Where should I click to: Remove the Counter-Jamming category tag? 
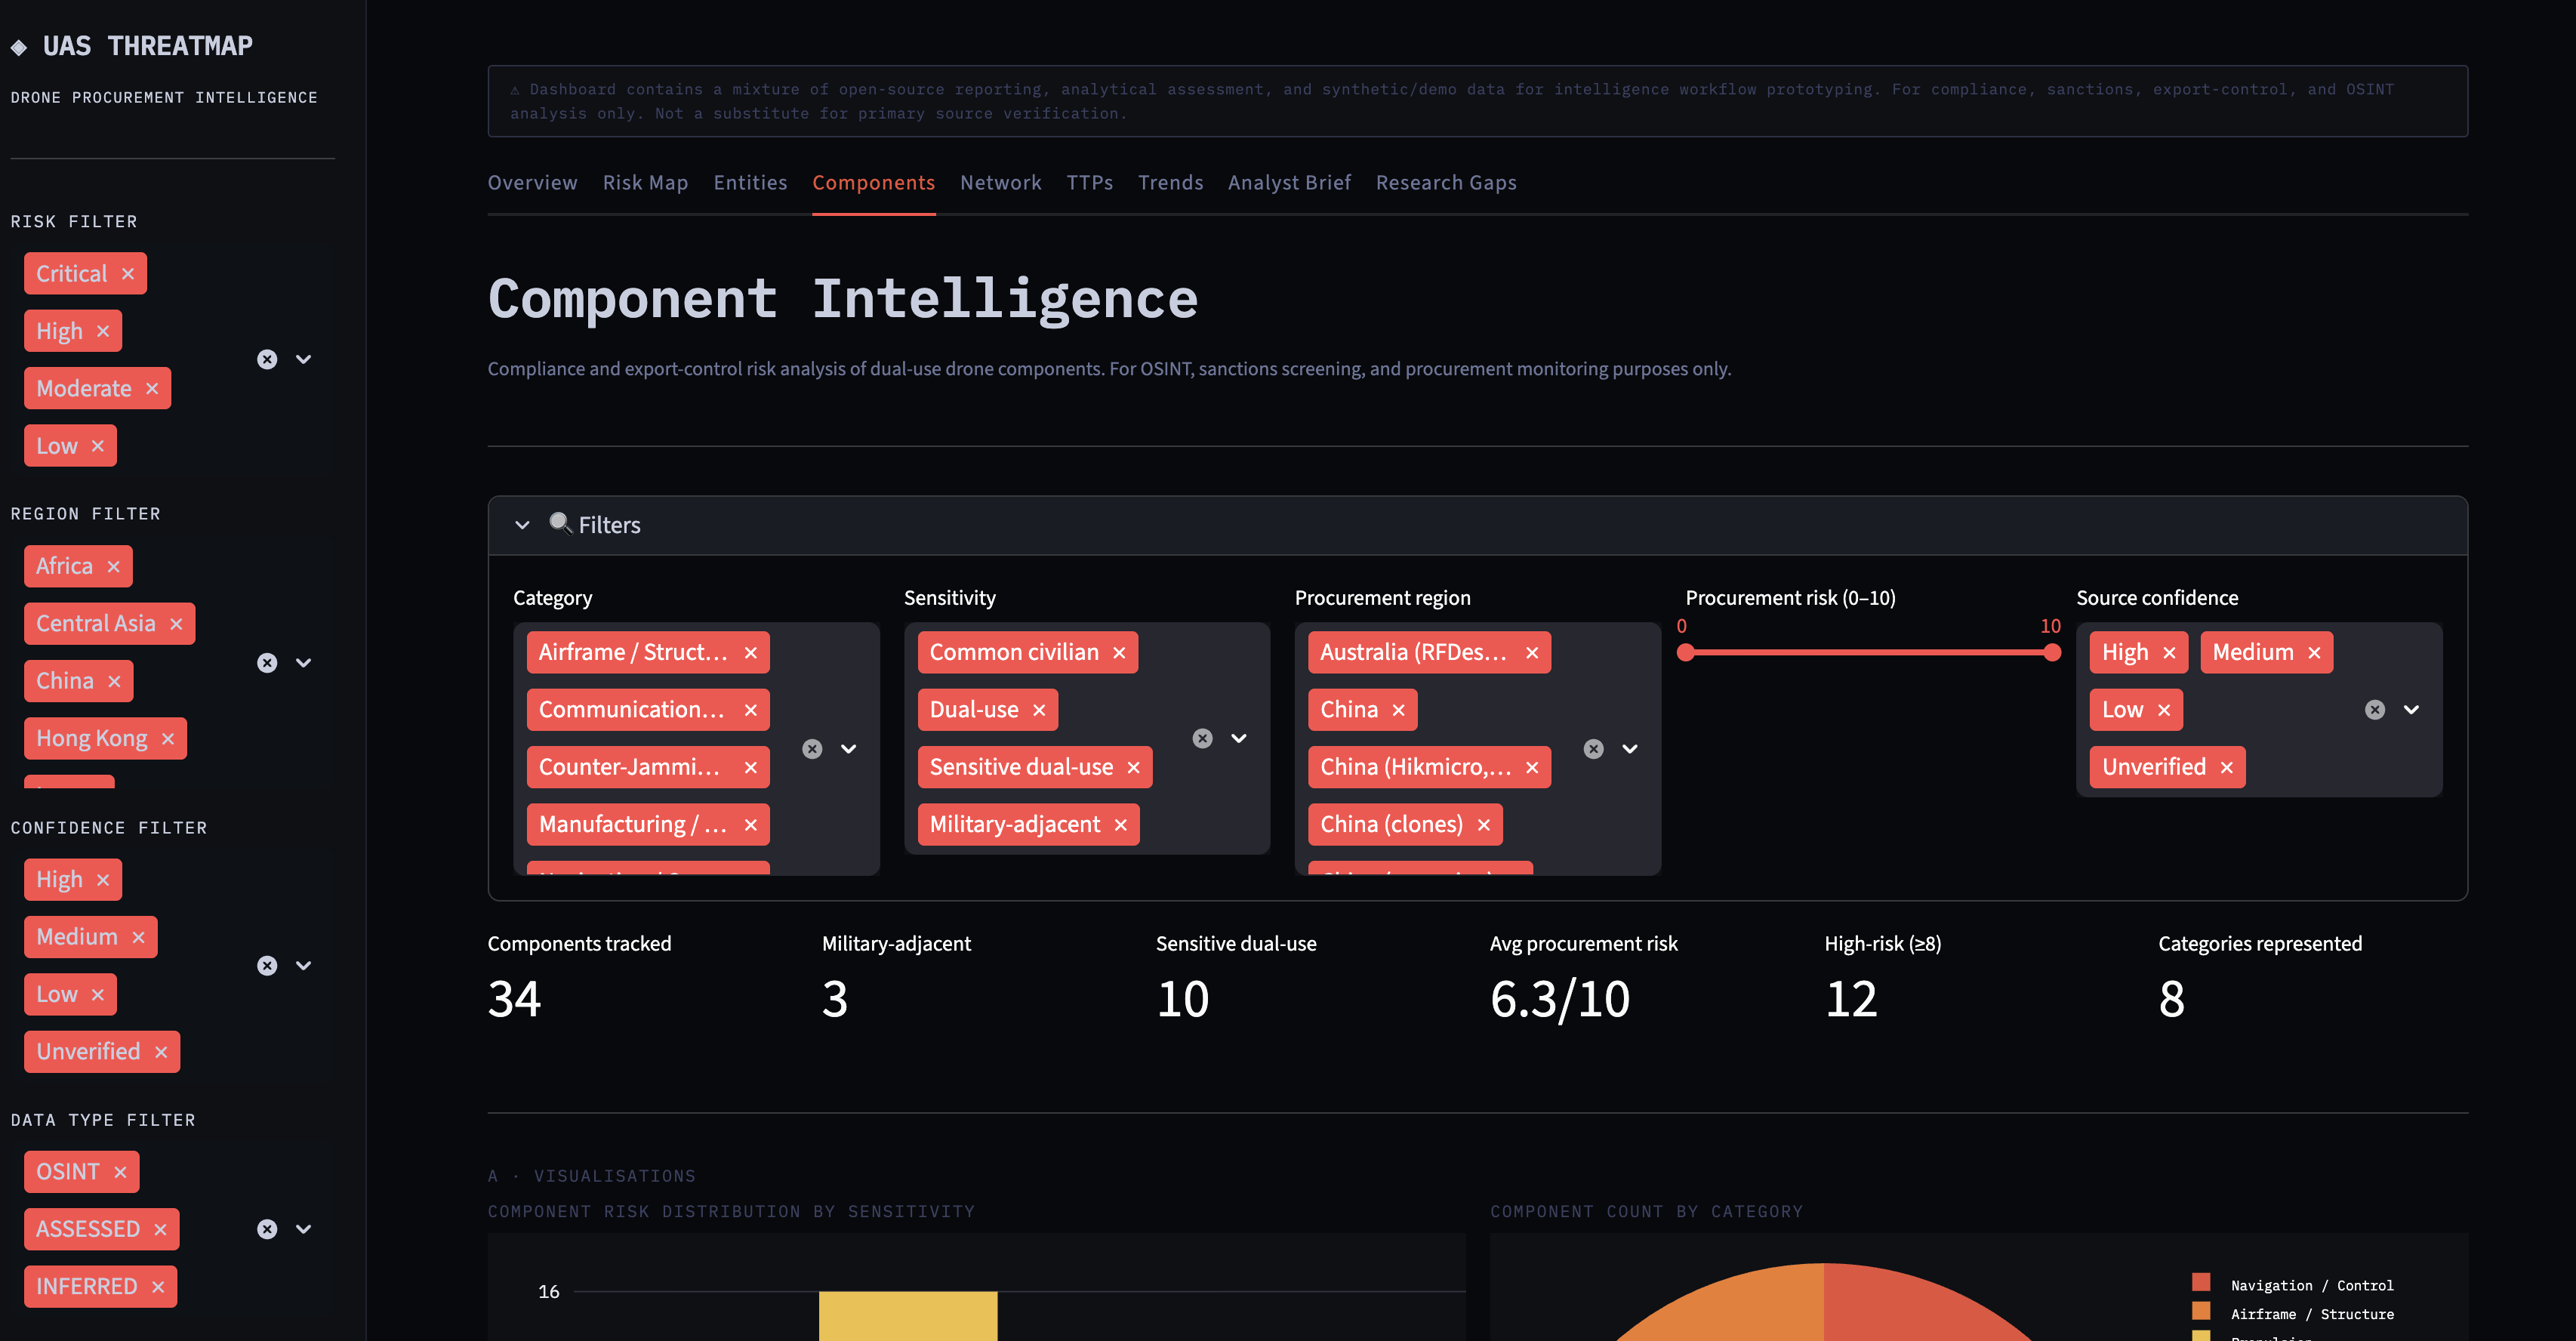pos(751,768)
